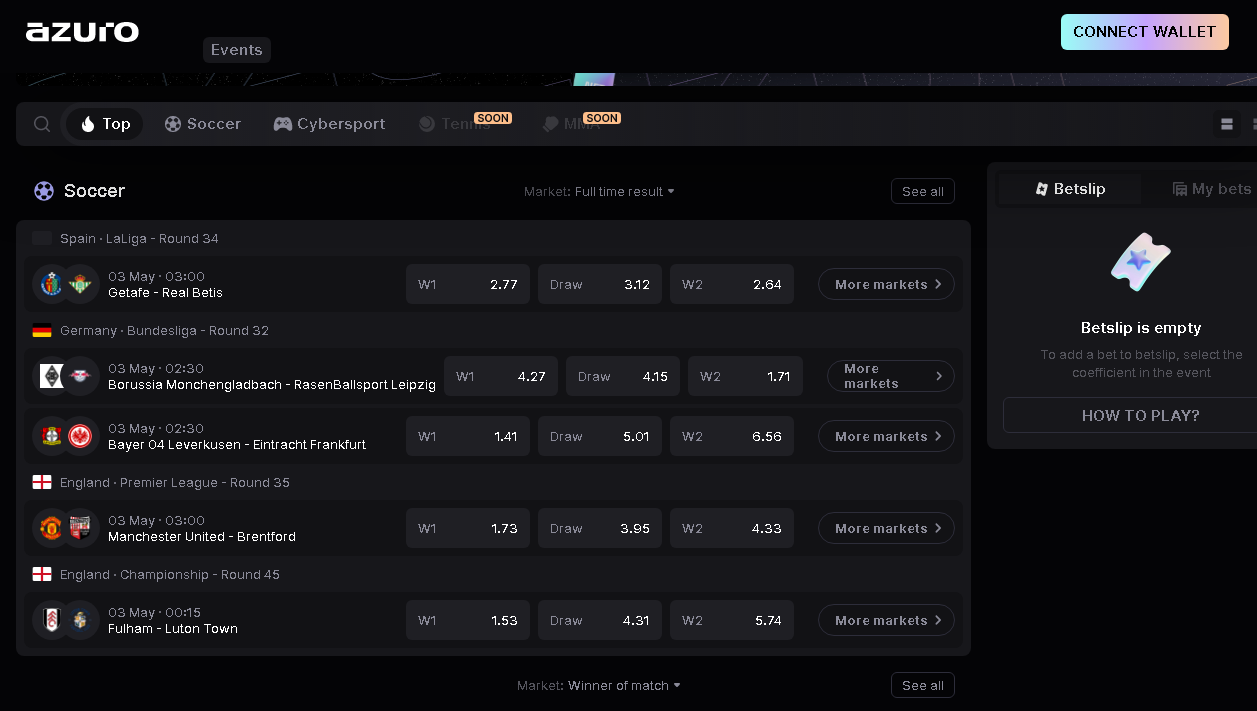This screenshot has height=711, width=1257.
Task: Click the RB Leipzig crest
Action: [x=80, y=376]
